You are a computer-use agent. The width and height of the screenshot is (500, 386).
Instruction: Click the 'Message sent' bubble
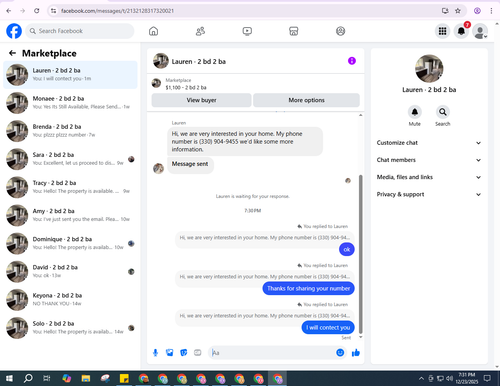point(190,164)
